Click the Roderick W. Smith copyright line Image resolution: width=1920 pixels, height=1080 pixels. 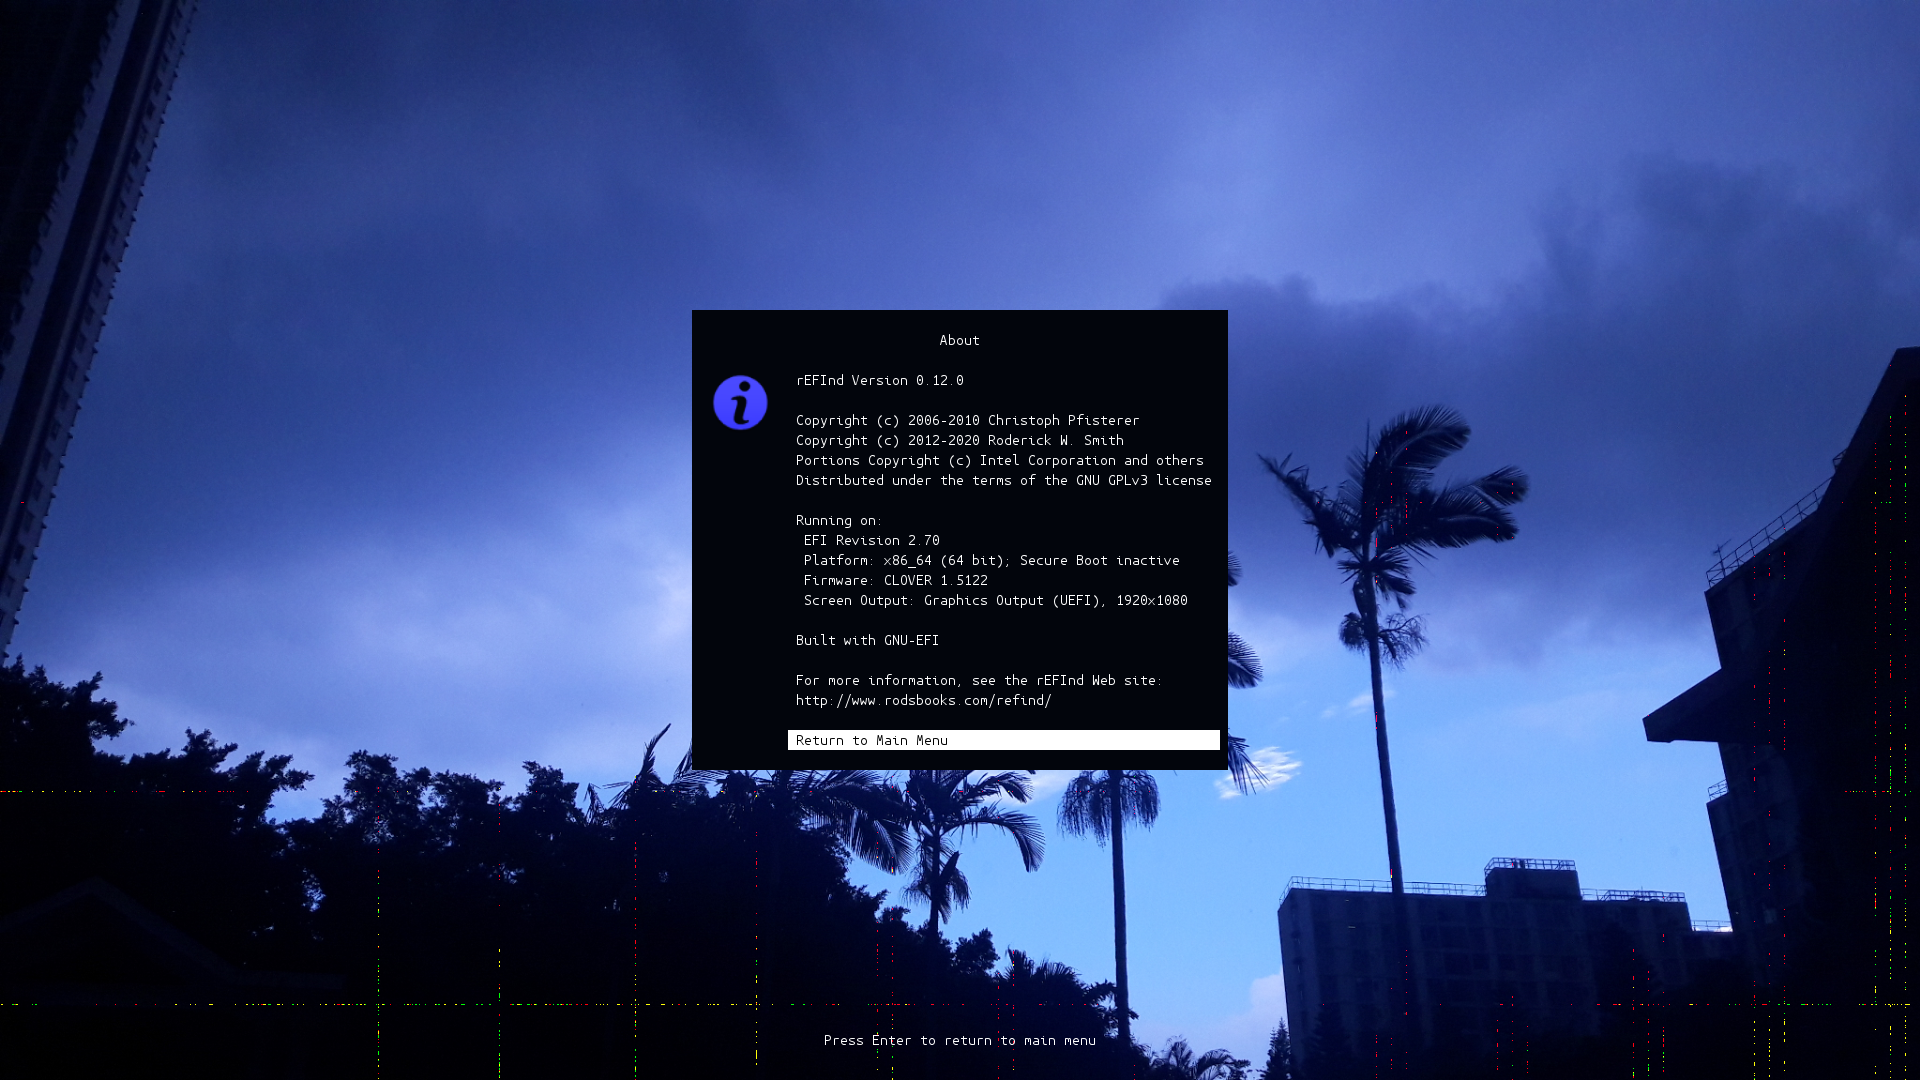tap(959, 440)
